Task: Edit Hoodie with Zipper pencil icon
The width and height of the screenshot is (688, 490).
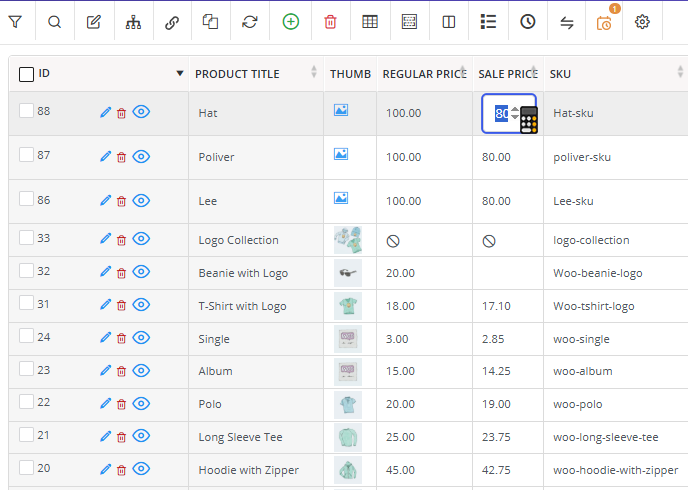Action: click(x=106, y=469)
